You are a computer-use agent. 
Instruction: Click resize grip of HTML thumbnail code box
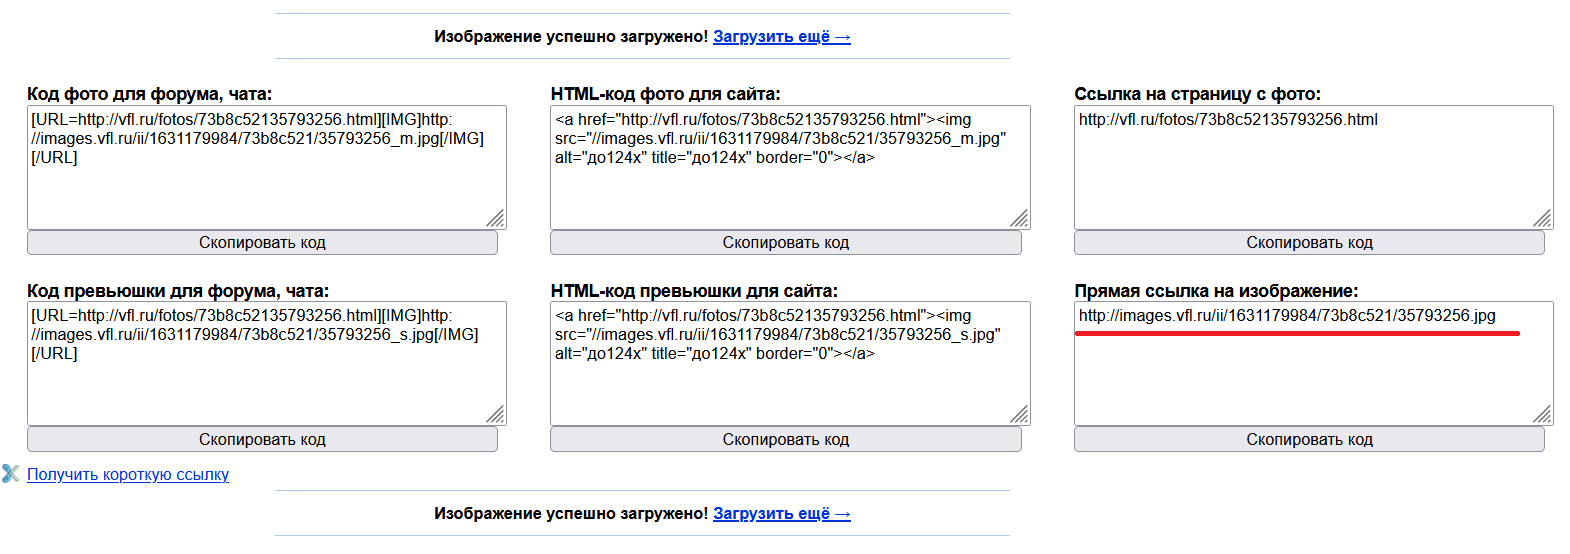pos(1020,415)
